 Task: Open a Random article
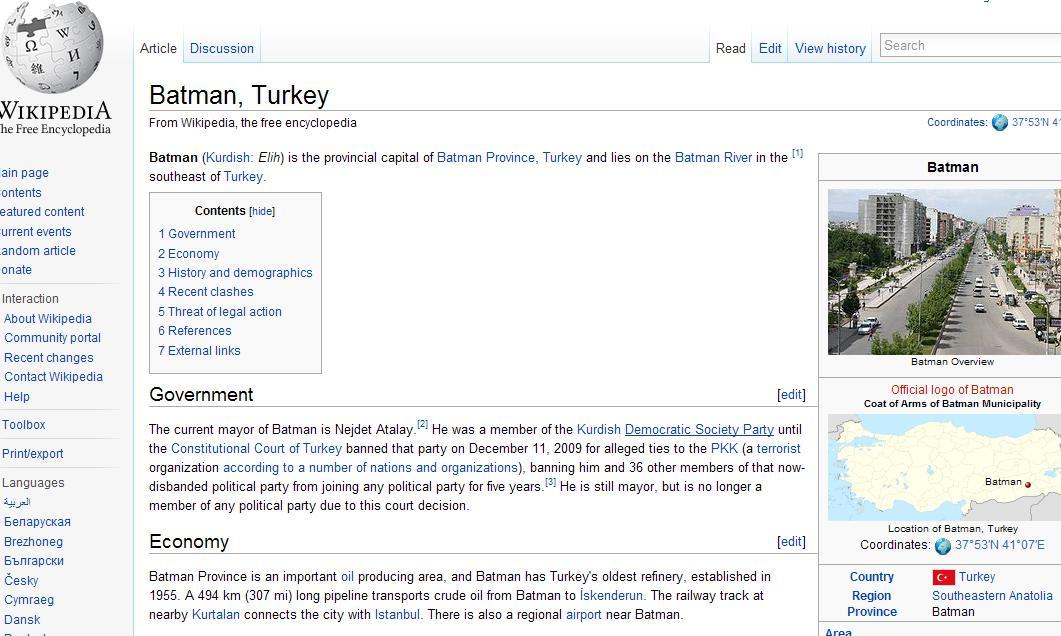pyautogui.click(x=38, y=251)
